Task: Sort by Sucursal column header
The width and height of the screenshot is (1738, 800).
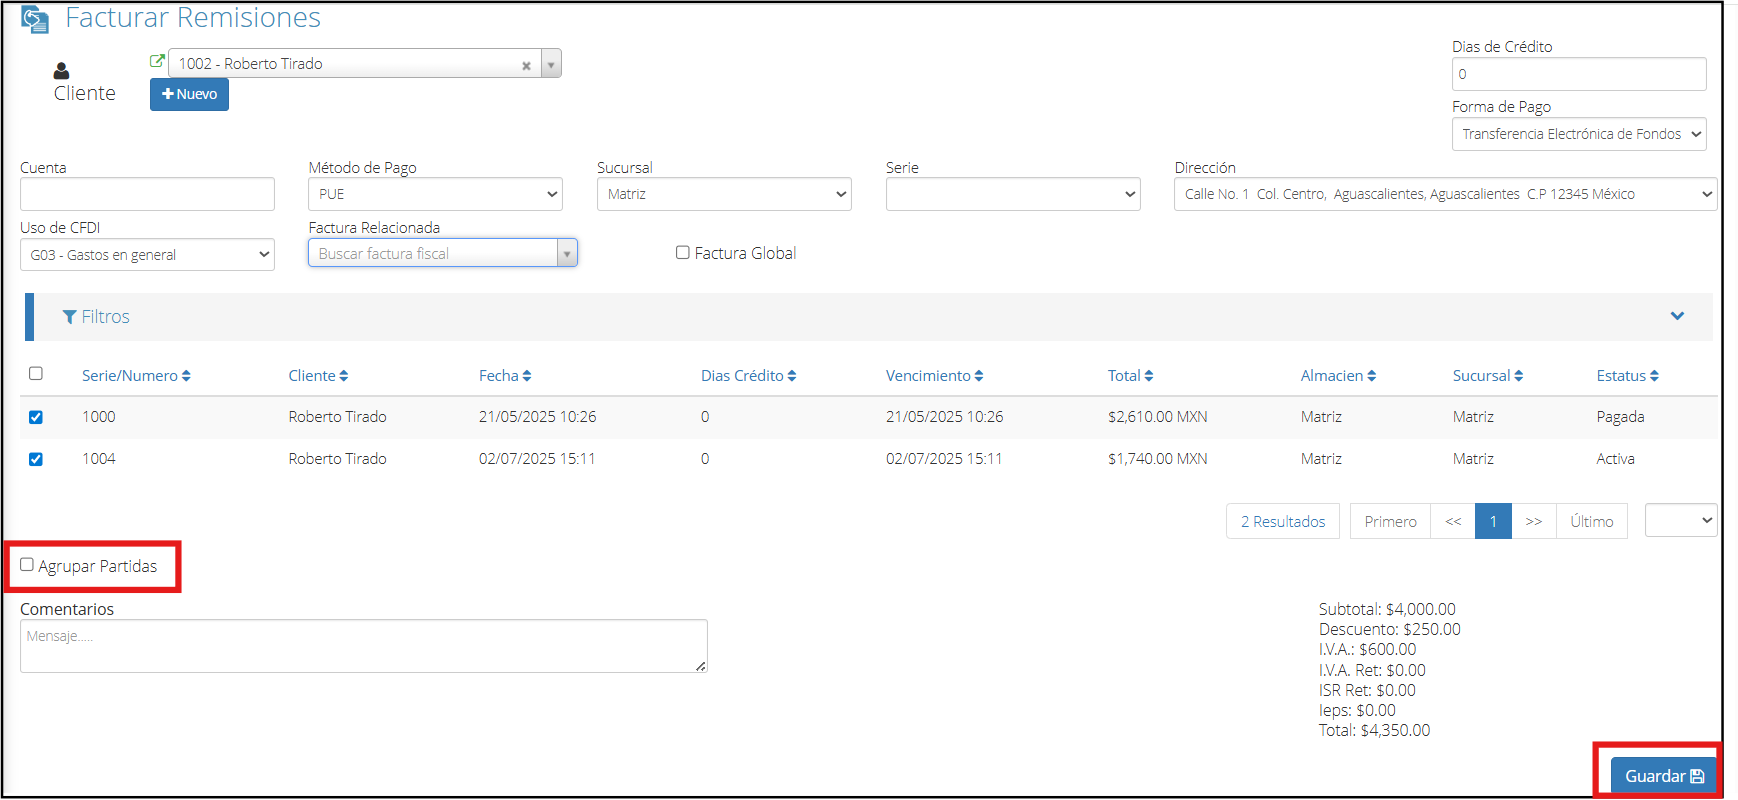Action: click(x=1488, y=376)
